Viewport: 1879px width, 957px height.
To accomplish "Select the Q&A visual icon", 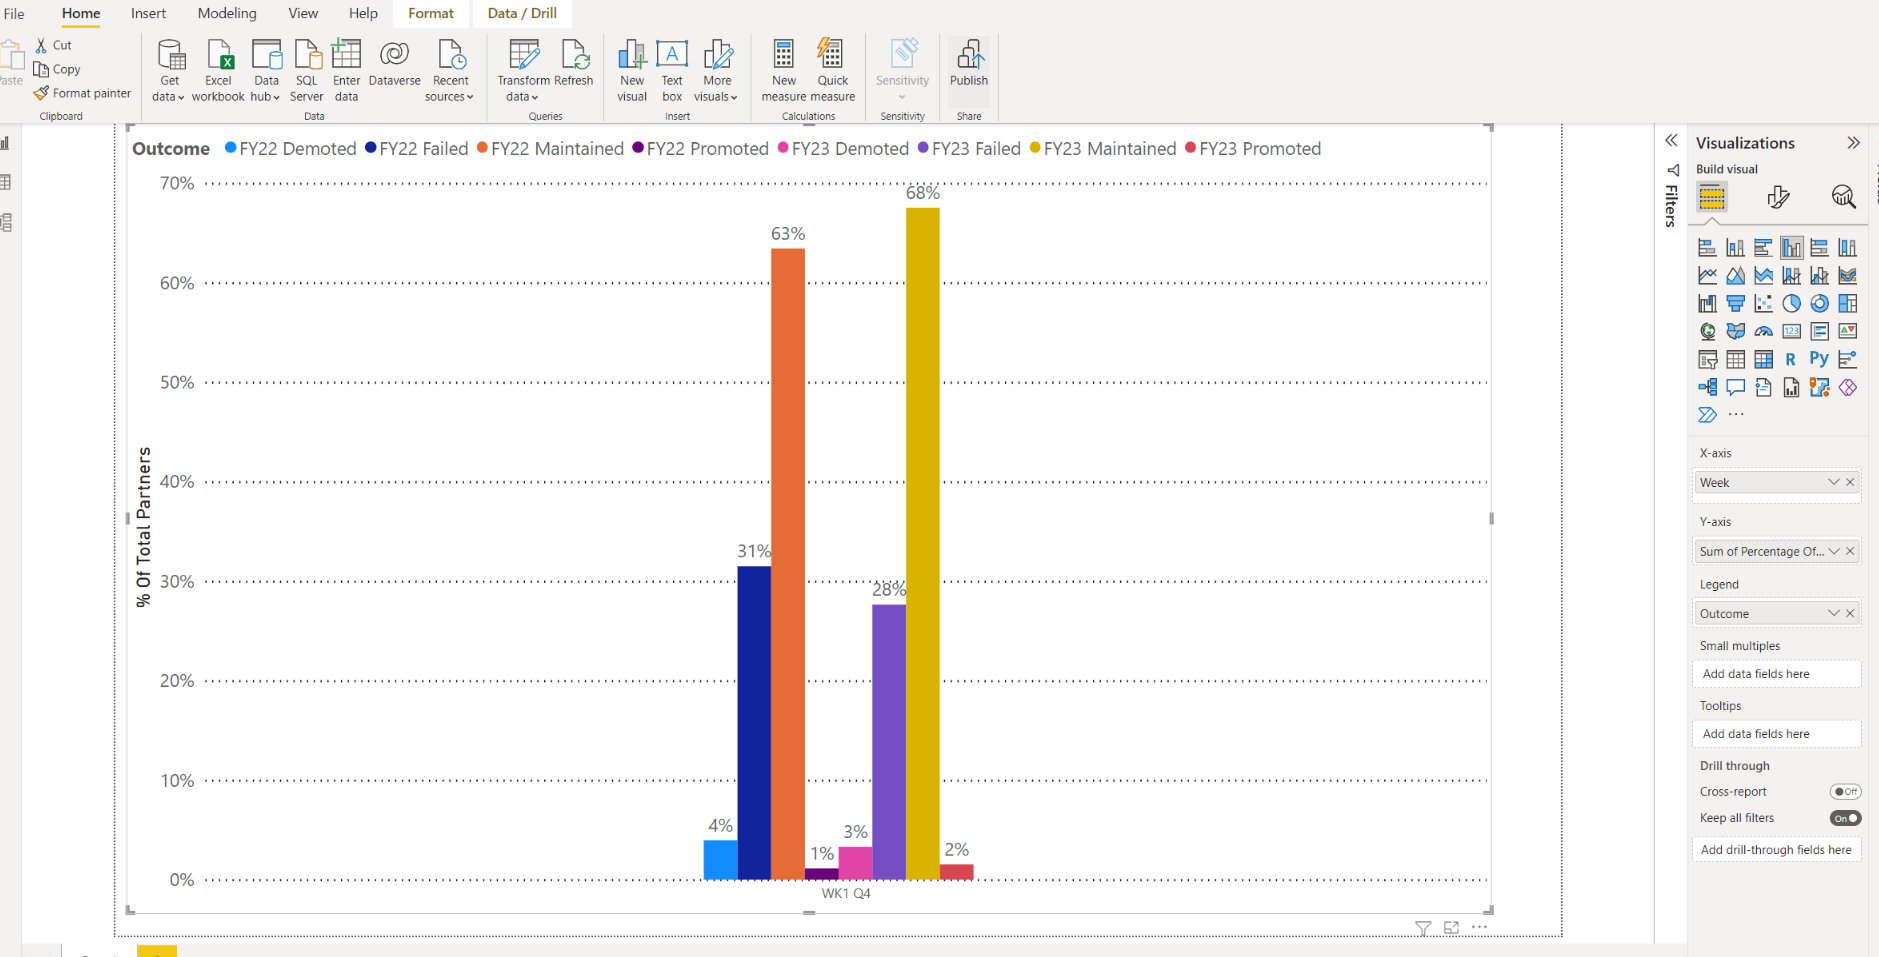I will [1735, 387].
